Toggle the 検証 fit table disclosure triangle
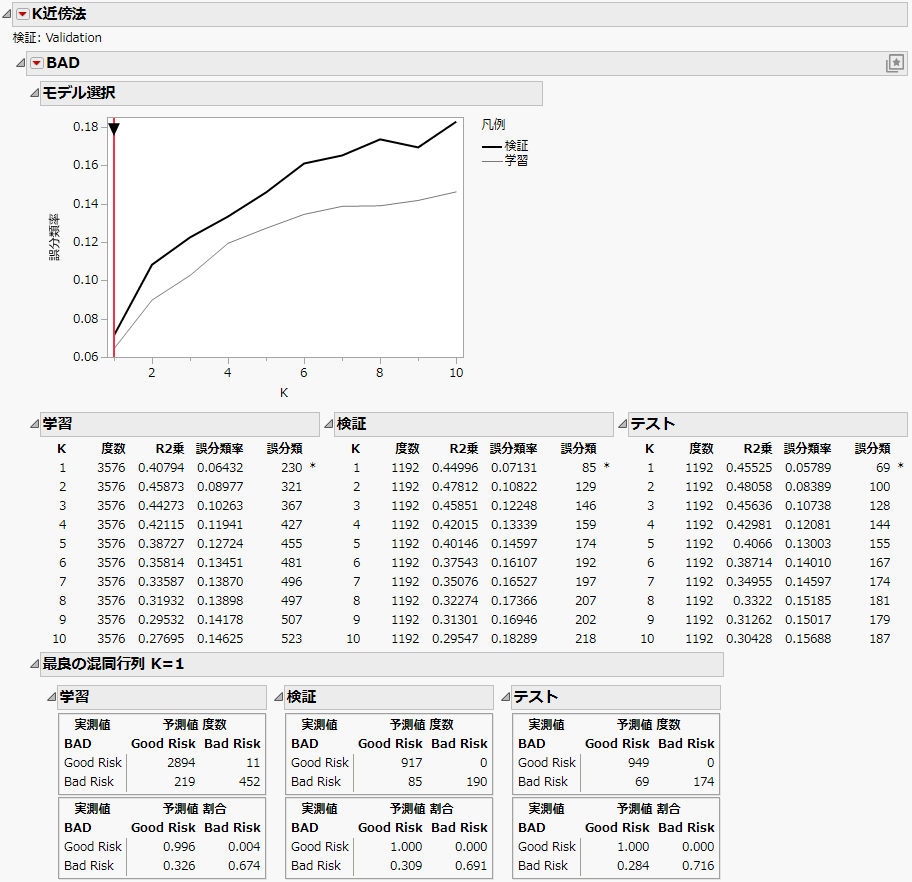Viewport: 912px width, 882px height. tap(328, 425)
